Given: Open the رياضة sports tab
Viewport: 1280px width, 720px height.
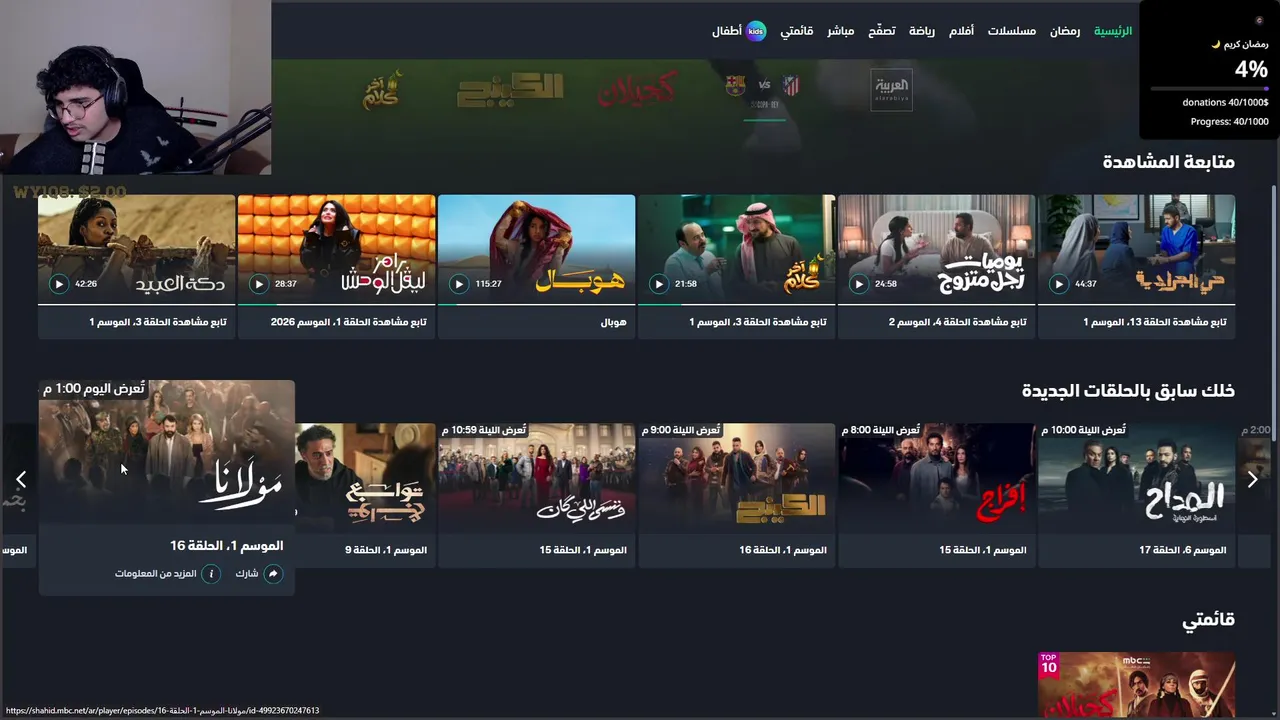Looking at the screenshot, I should click(922, 31).
